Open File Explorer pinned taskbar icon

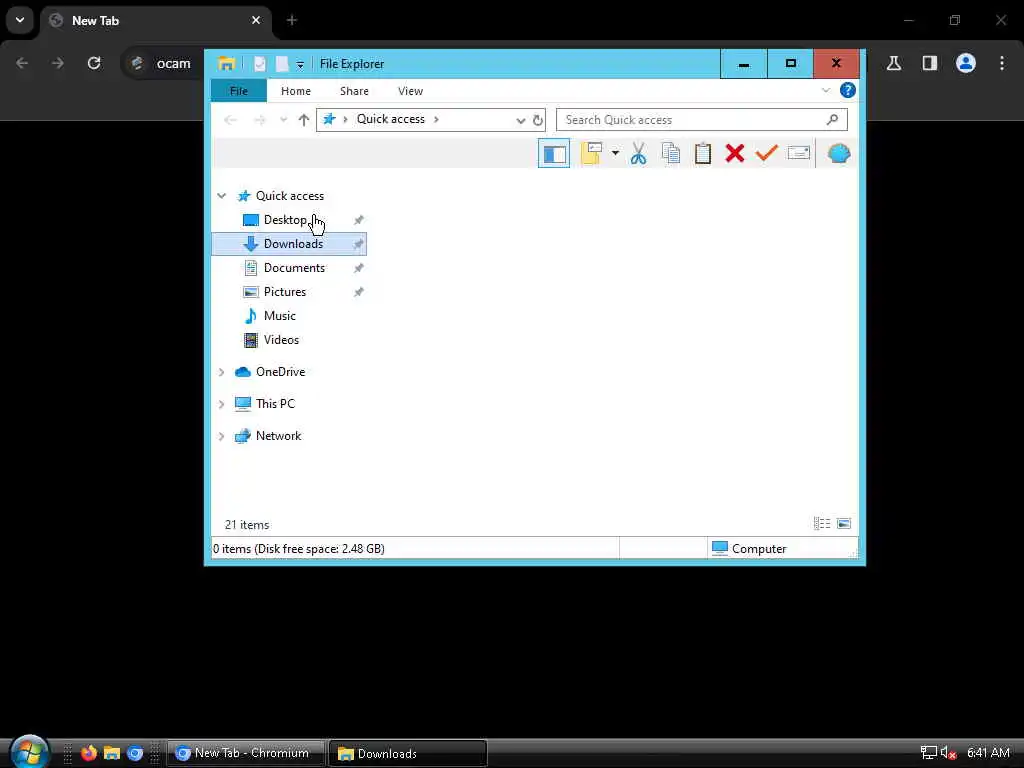pyautogui.click(x=112, y=753)
